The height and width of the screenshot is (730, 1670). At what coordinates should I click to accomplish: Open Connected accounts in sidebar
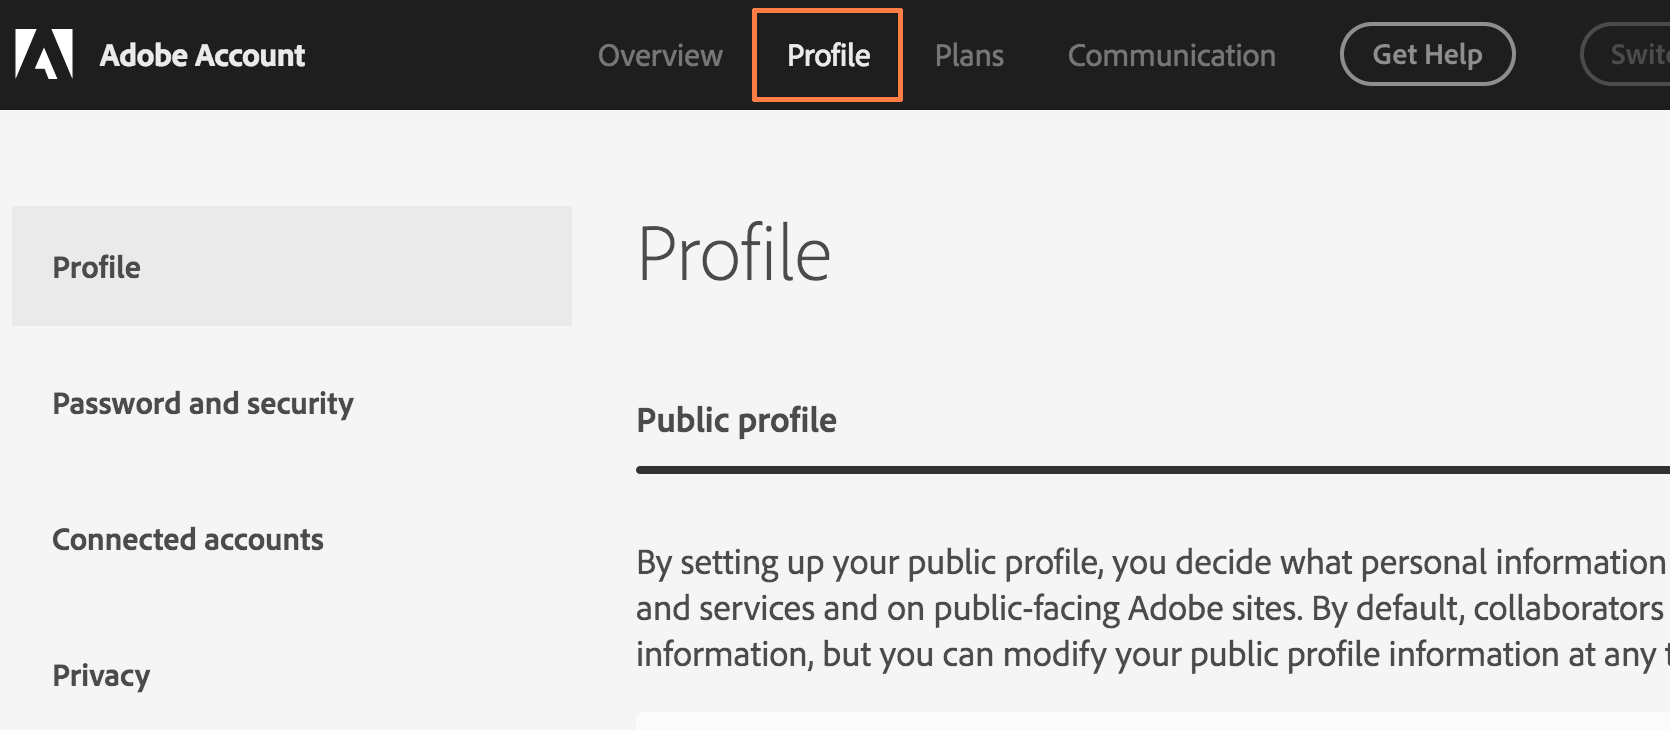188,539
